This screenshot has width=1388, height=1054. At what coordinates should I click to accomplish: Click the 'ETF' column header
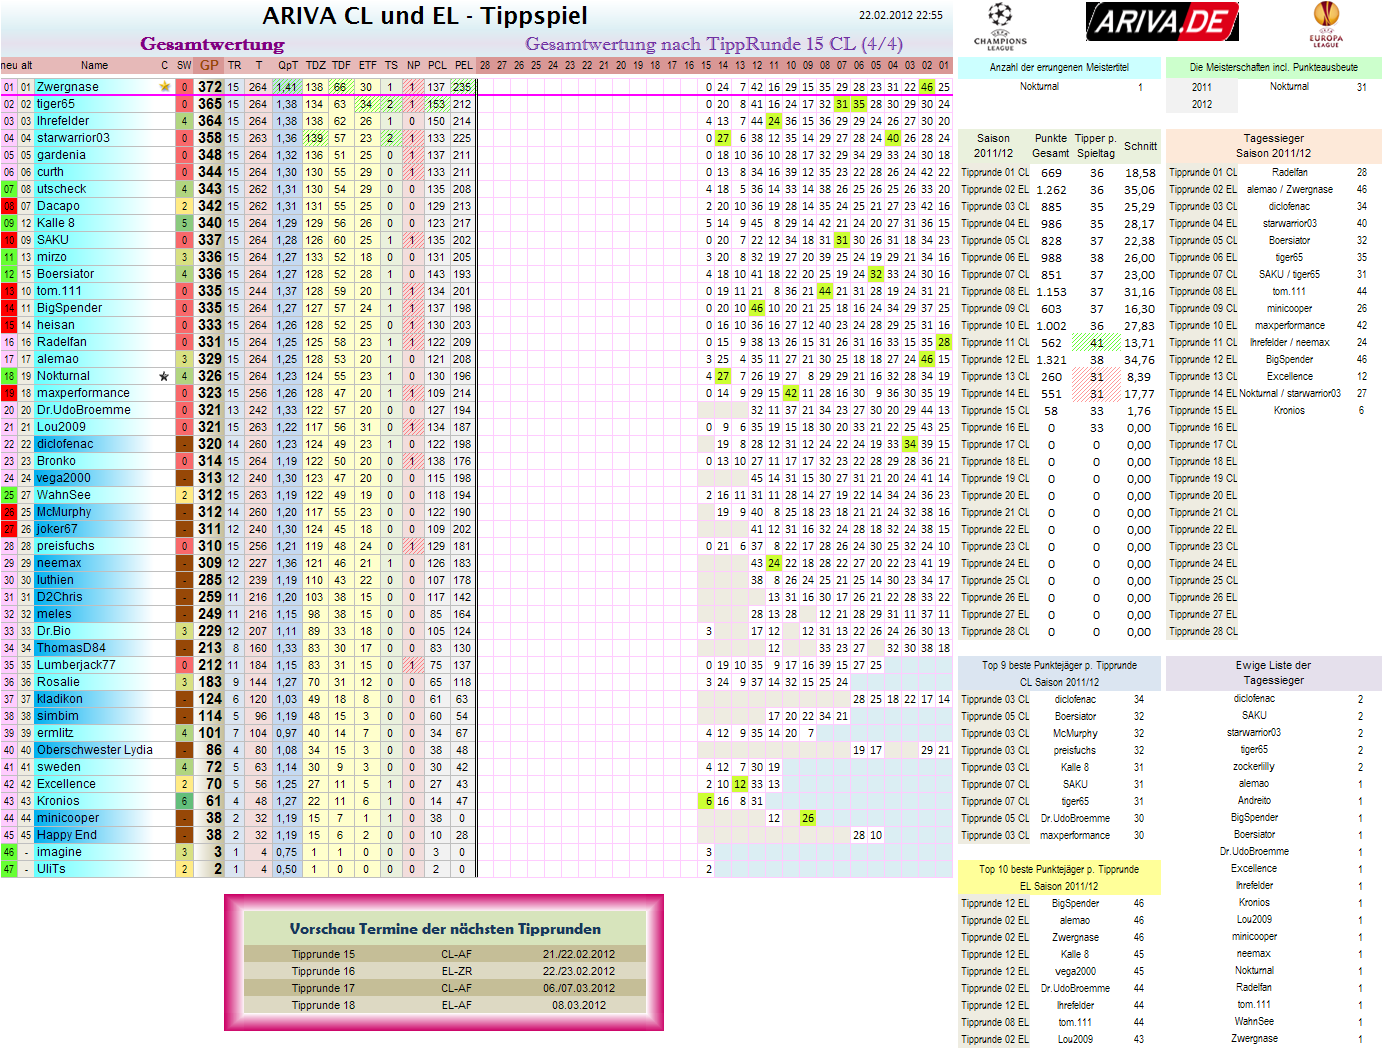[x=367, y=65]
